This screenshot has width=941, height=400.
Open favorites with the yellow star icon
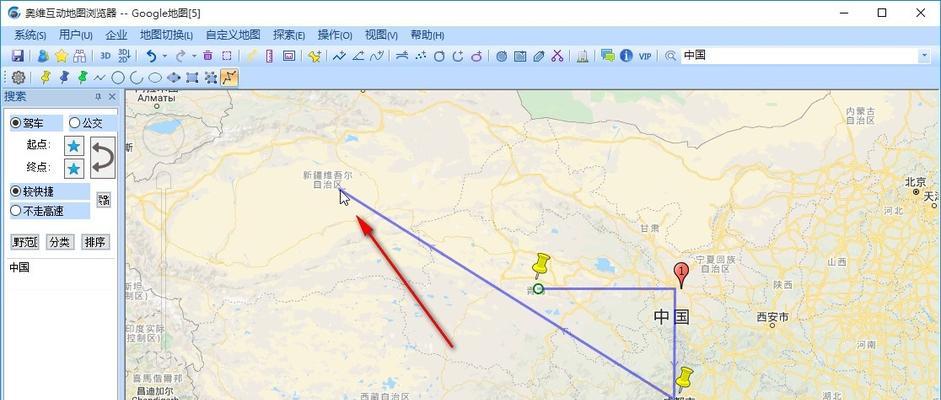[x=62, y=56]
